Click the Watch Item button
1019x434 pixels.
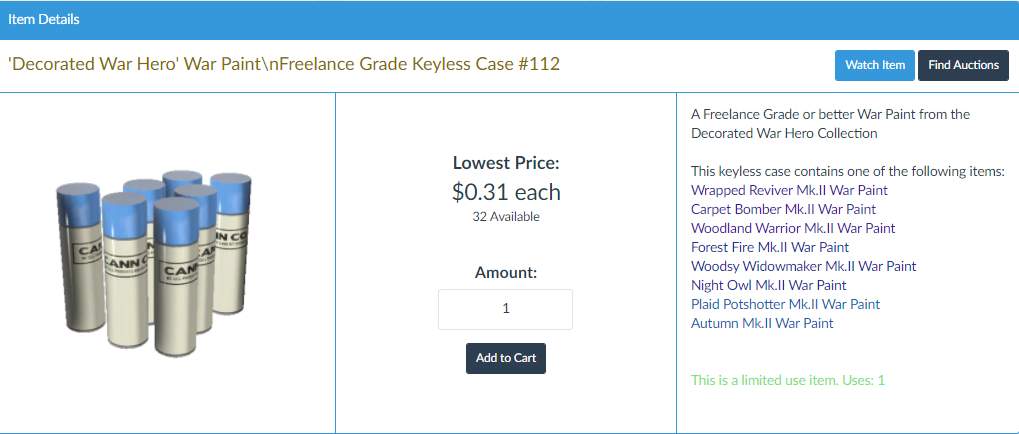click(874, 65)
